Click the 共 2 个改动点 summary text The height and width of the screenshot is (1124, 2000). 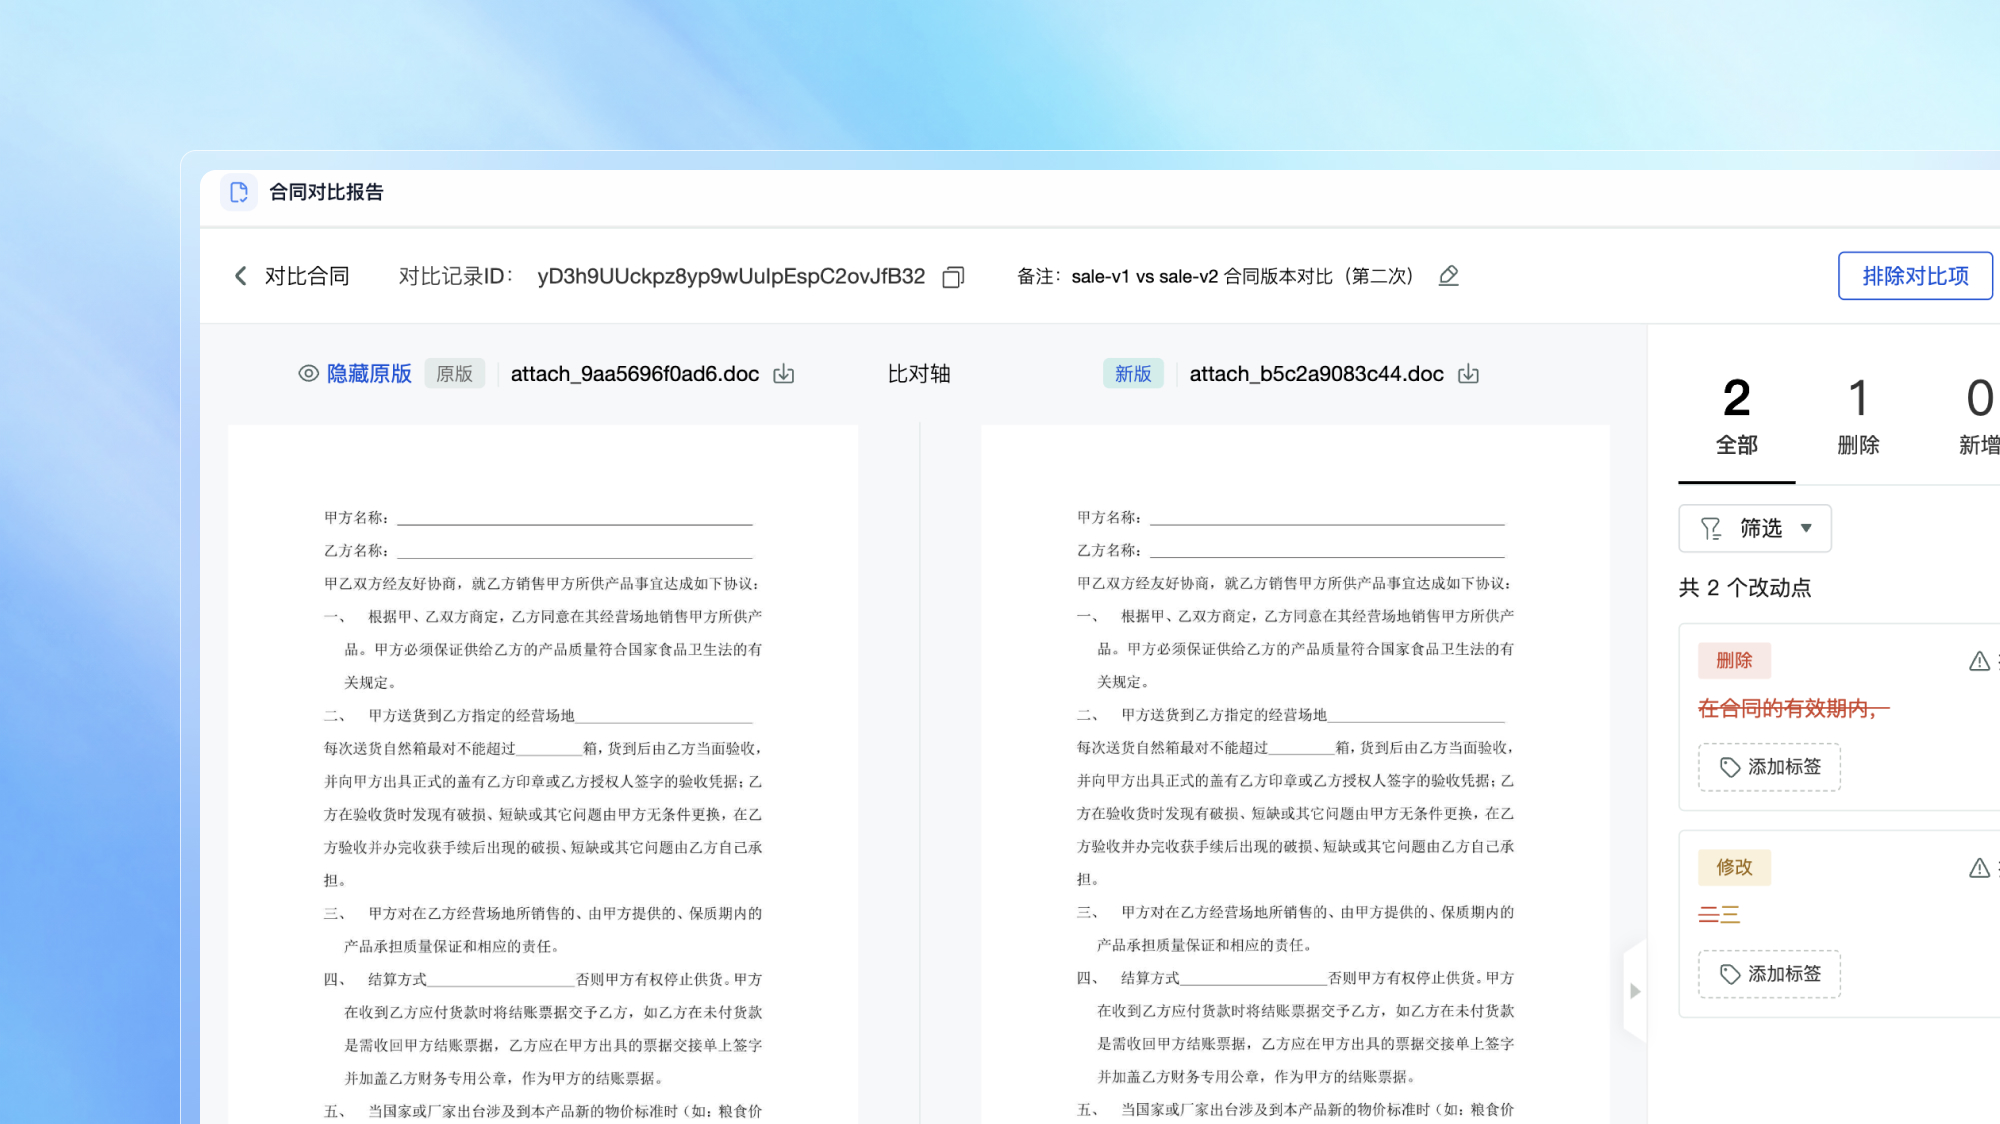(x=1745, y=588)
